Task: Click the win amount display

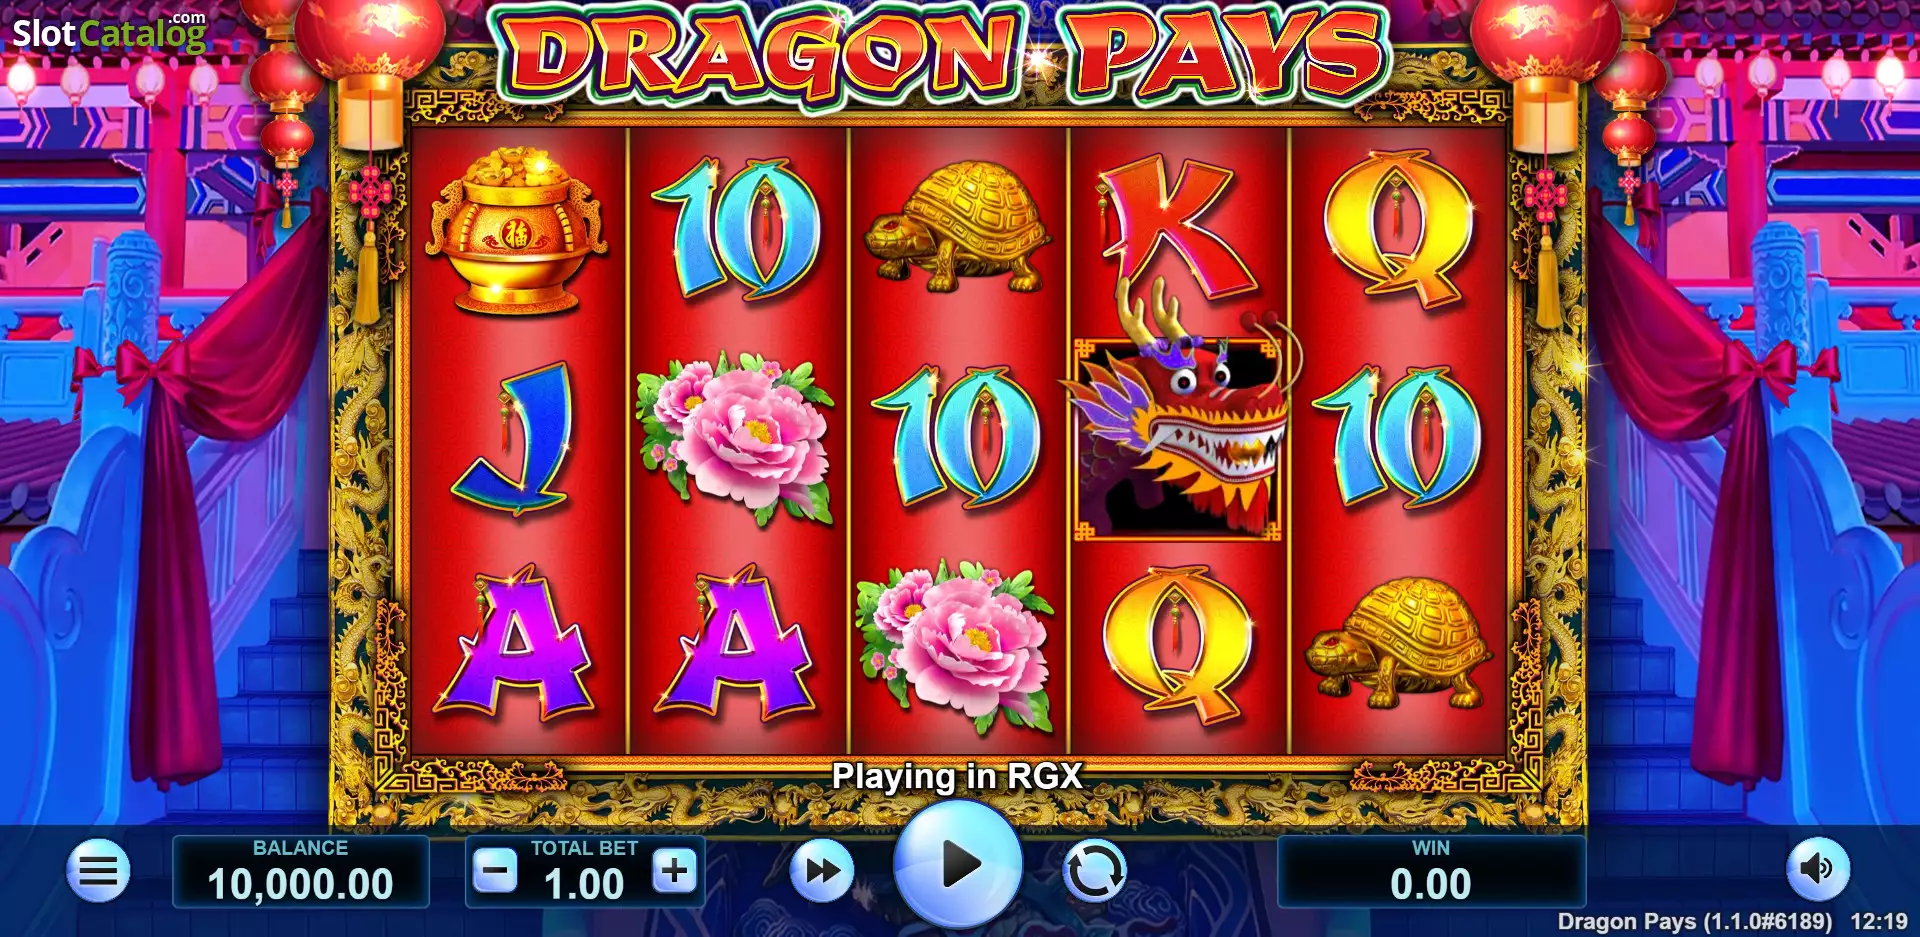Action: [x=1431, y=872]
